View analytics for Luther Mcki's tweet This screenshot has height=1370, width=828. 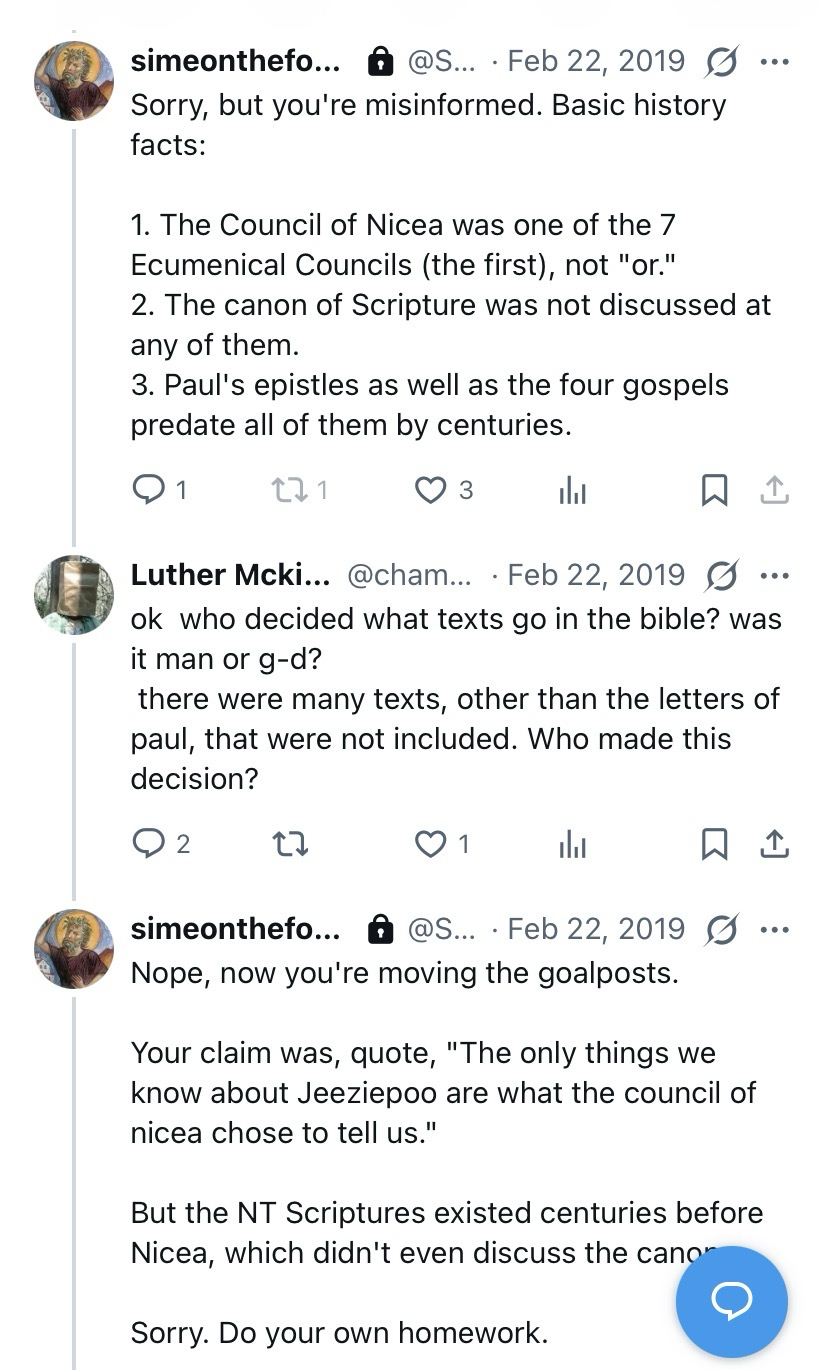tap(572, 844)
